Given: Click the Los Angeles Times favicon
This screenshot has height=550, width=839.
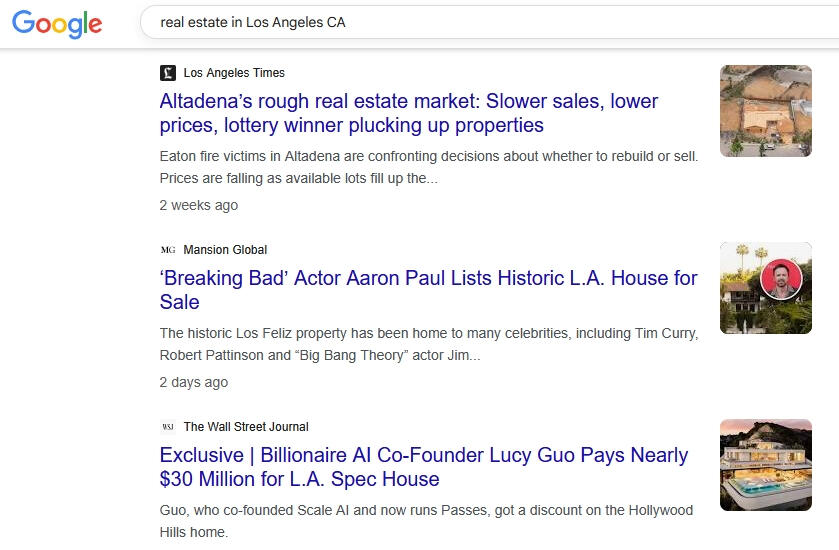Looking at the screenshot, I should 168,73.
